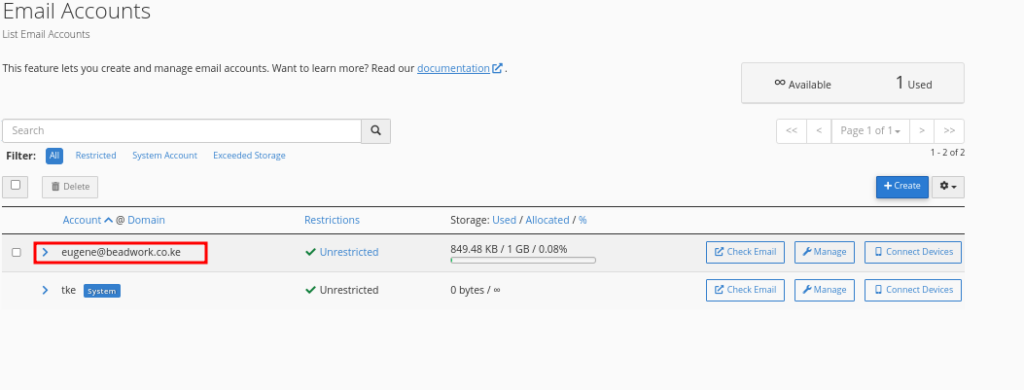Go to the first page arrows

(792, 131)
